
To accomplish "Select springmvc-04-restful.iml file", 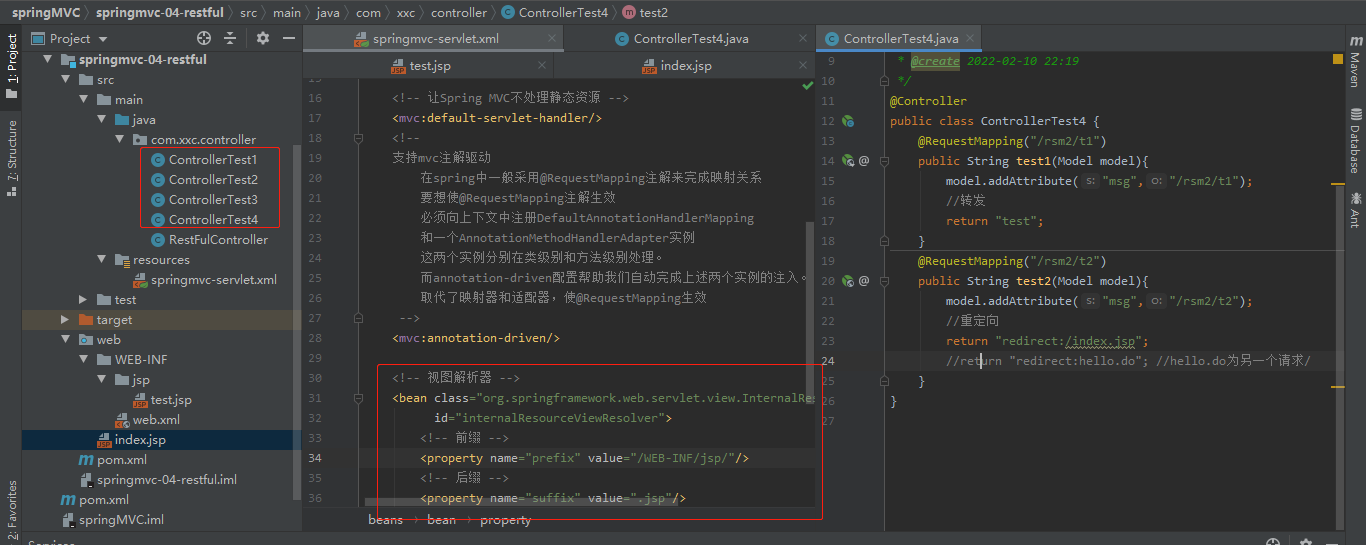I will [157, 480].
